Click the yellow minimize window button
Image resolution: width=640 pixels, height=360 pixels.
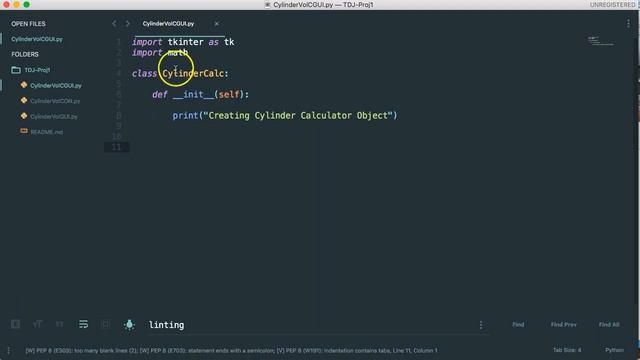(16, 4)
